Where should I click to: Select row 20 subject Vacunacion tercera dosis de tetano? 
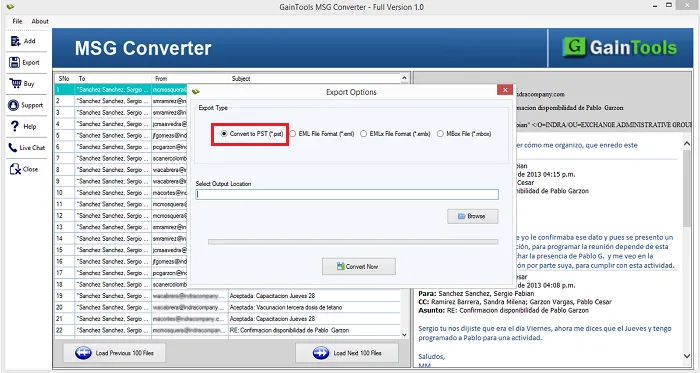tap(286, 307)
